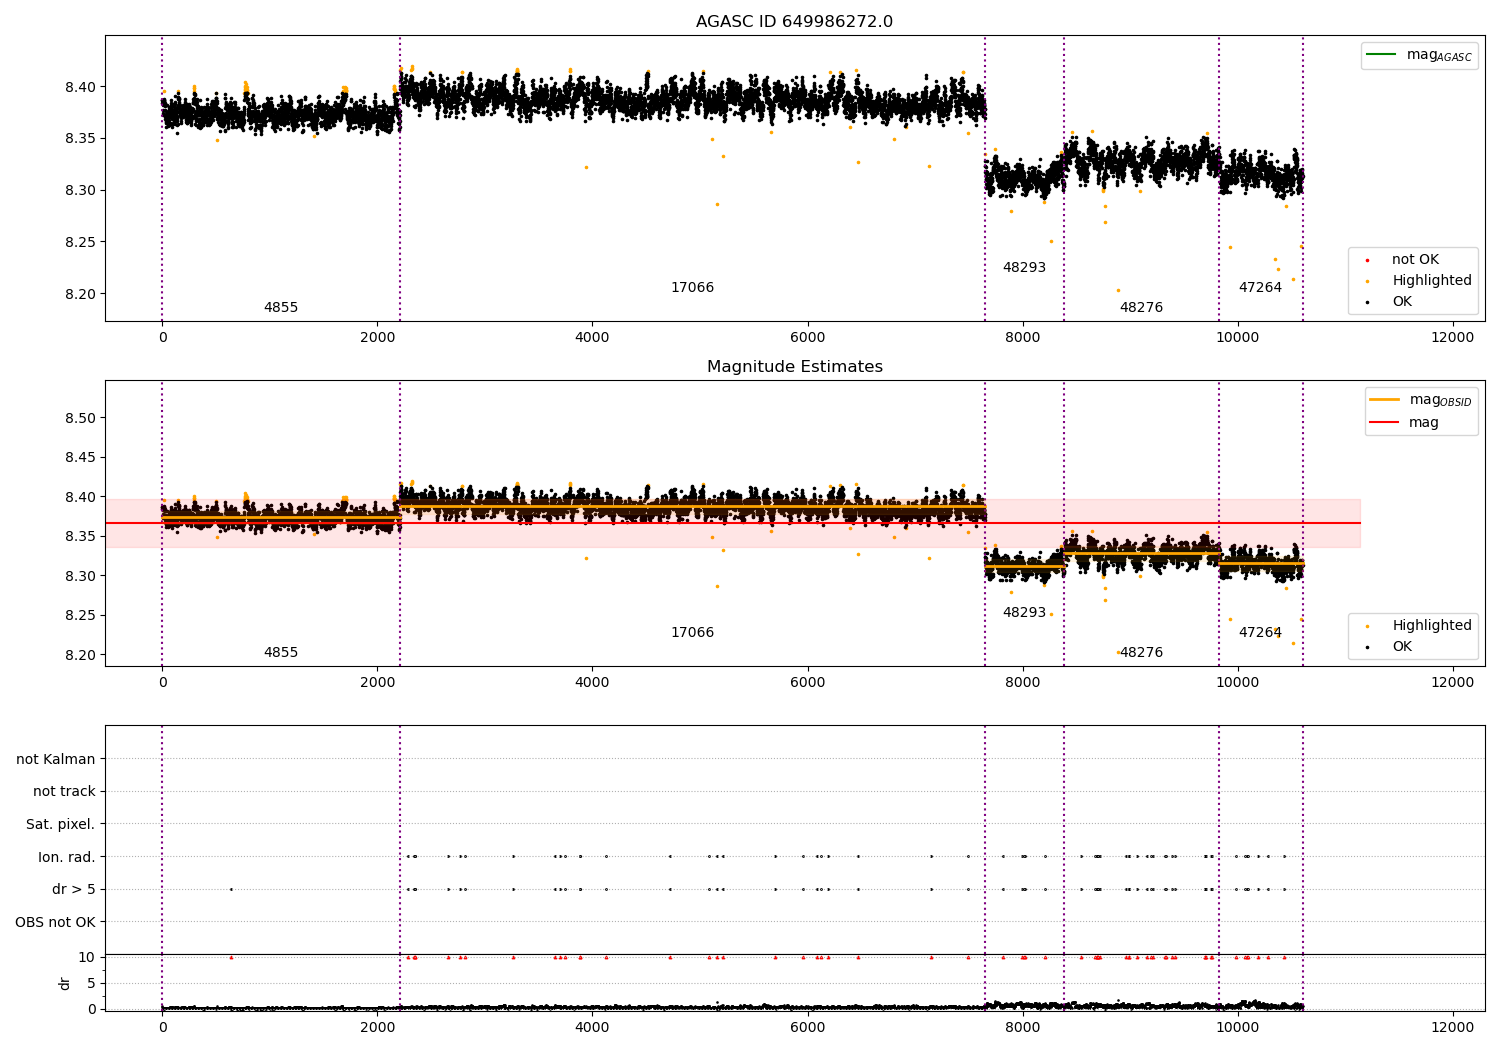Click the 5 tick on dr axis
Screen dimensions: 1500x1050
(91, 984)
